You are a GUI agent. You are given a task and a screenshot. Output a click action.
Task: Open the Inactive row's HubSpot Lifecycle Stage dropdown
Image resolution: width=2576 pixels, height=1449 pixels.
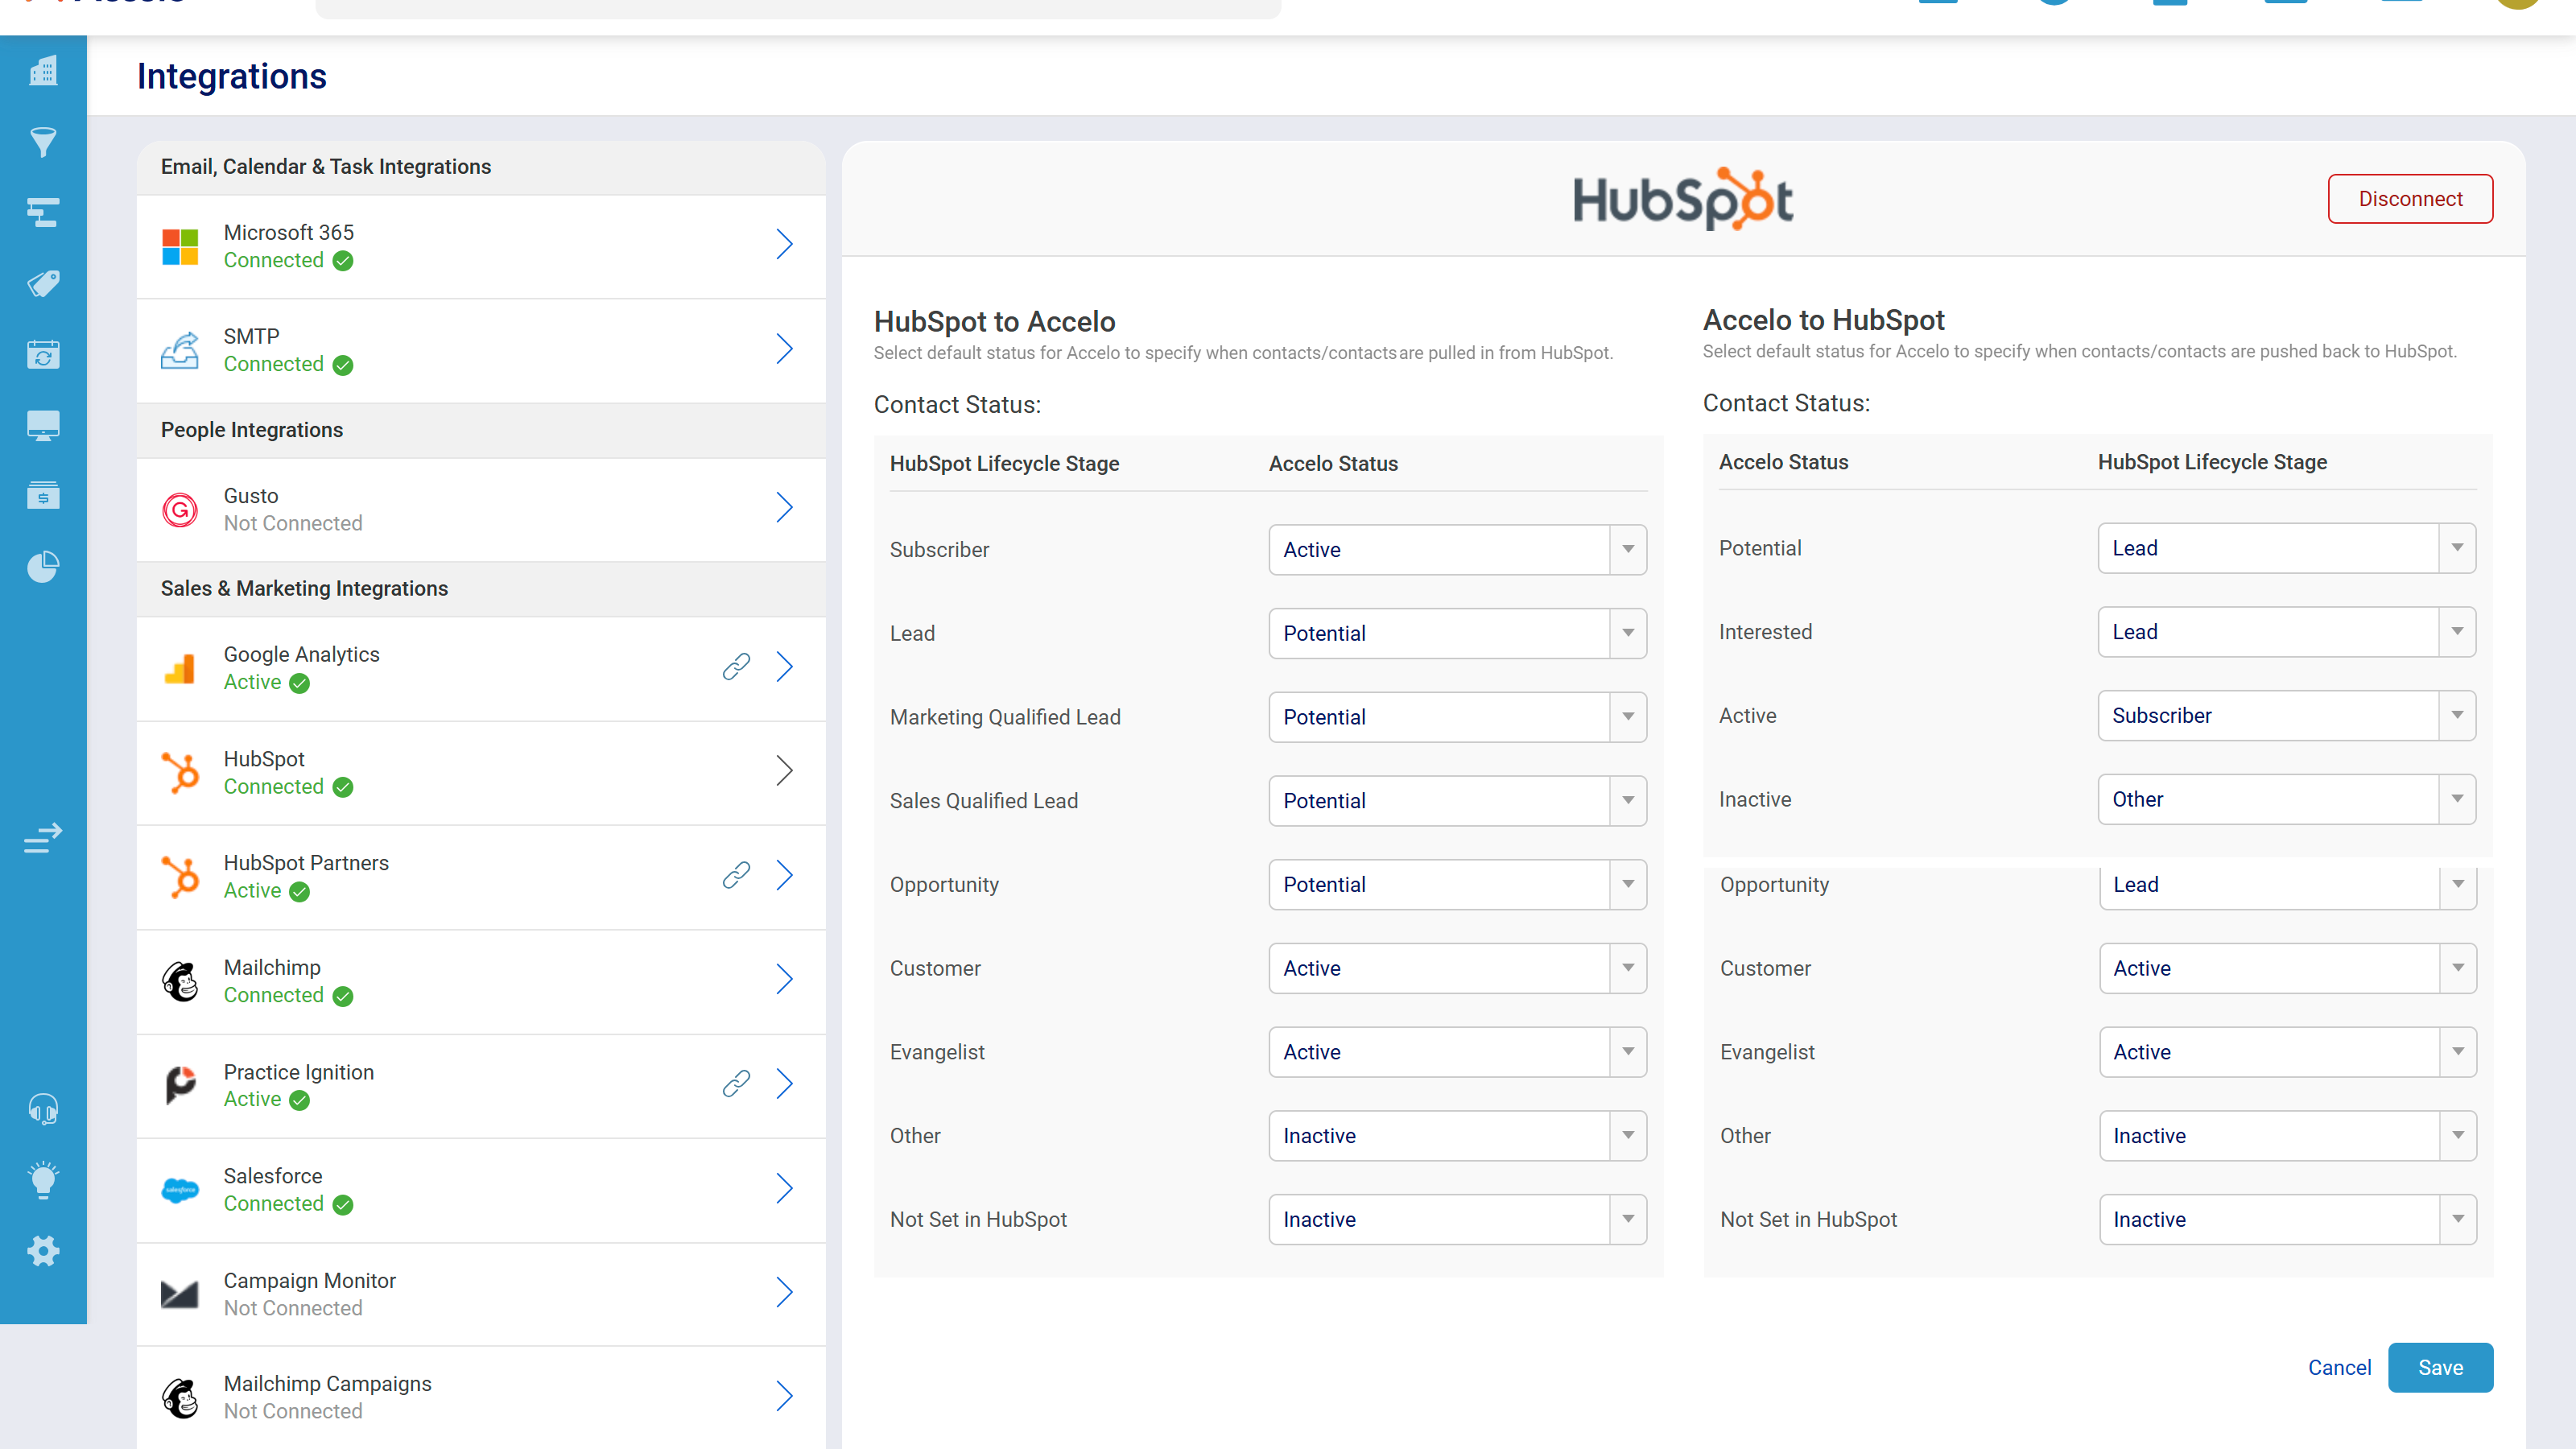pyautogui.click(x=2286, y=799)
